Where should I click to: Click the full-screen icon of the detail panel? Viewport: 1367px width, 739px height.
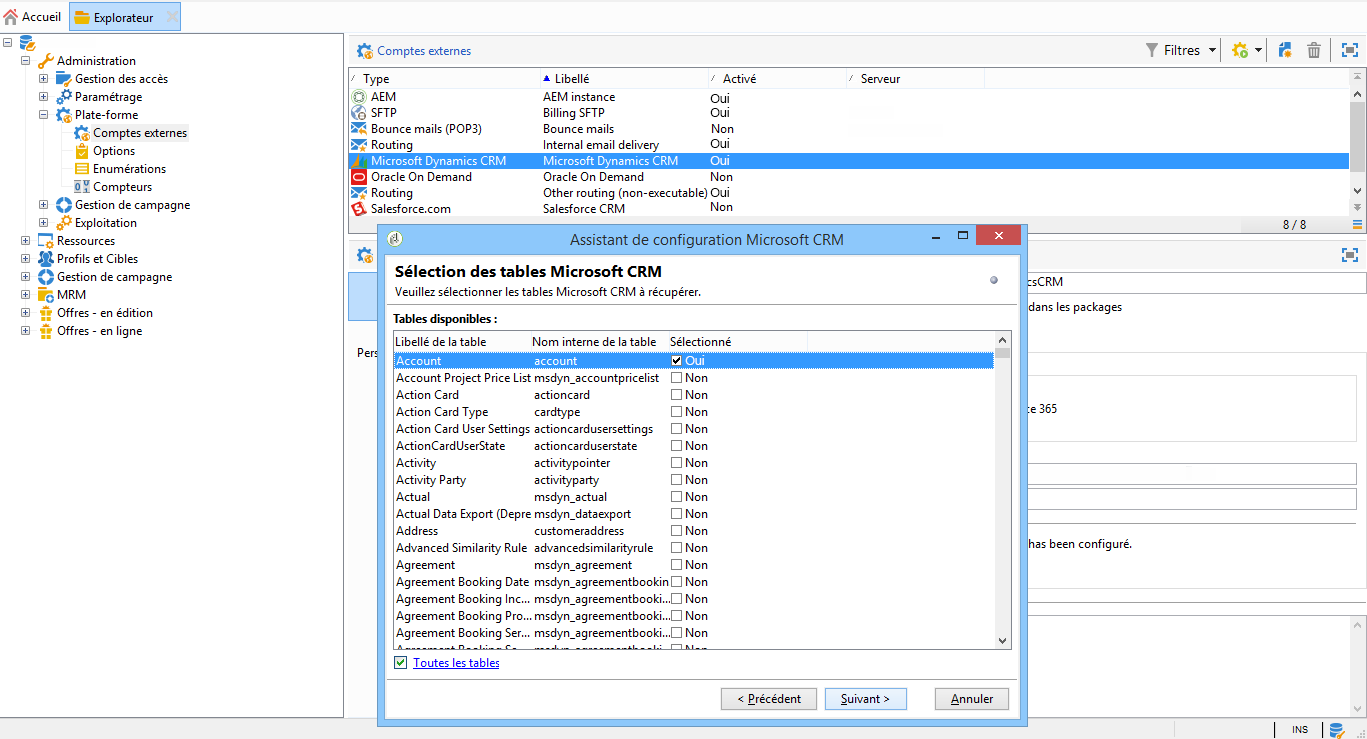(1350, 255)
